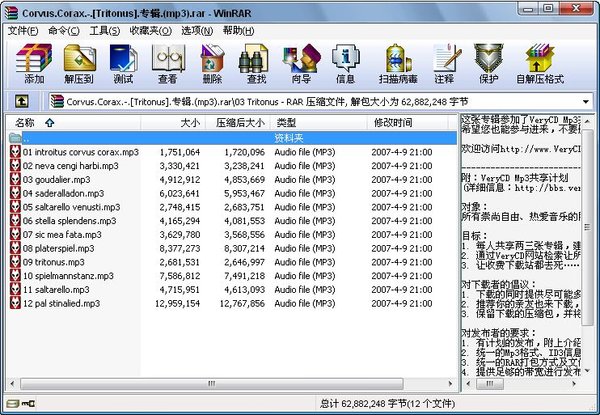The height and width of the screenshot is (415, 600).
Task: Click the icon of 12 pal stinalied.mp3
Action: click(x=15, y=303)
